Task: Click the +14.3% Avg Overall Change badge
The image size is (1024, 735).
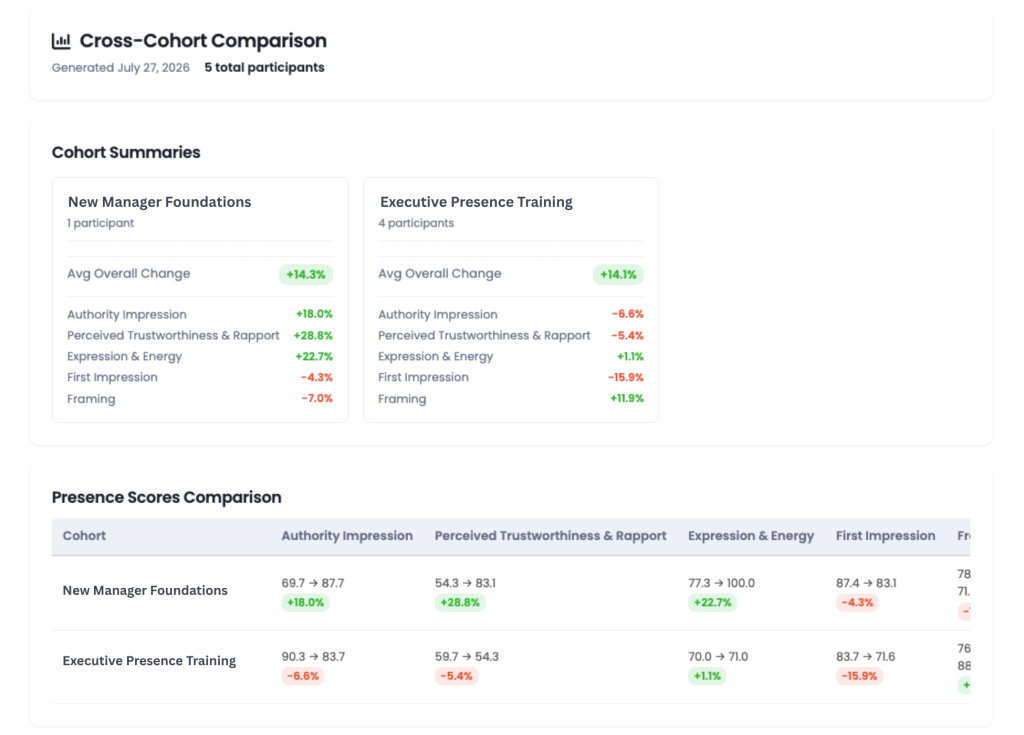Action: pyautogui.click(x=306, y=274)
